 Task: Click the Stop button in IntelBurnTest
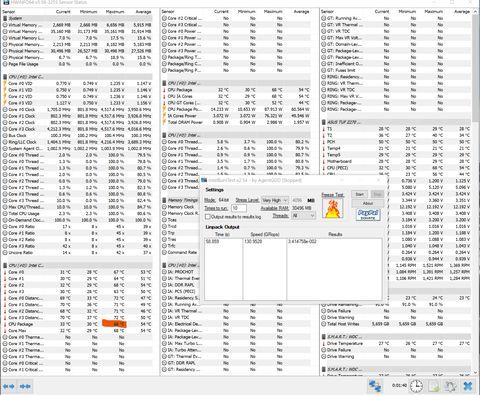click(377, 194)
